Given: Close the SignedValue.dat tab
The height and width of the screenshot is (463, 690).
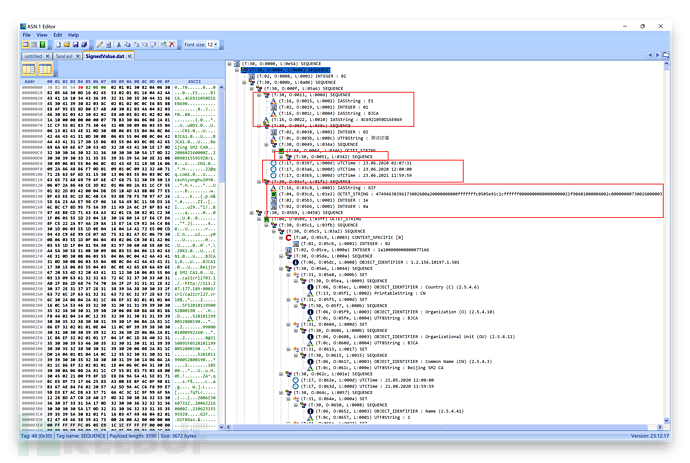Looking at the screenshot, I should [129, 56].
